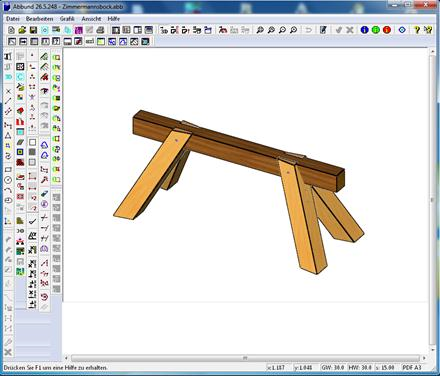Click the blue diamond target icon
Image resolution: width=440 pixels, height=376 pixels.
(x=402, y=30)
